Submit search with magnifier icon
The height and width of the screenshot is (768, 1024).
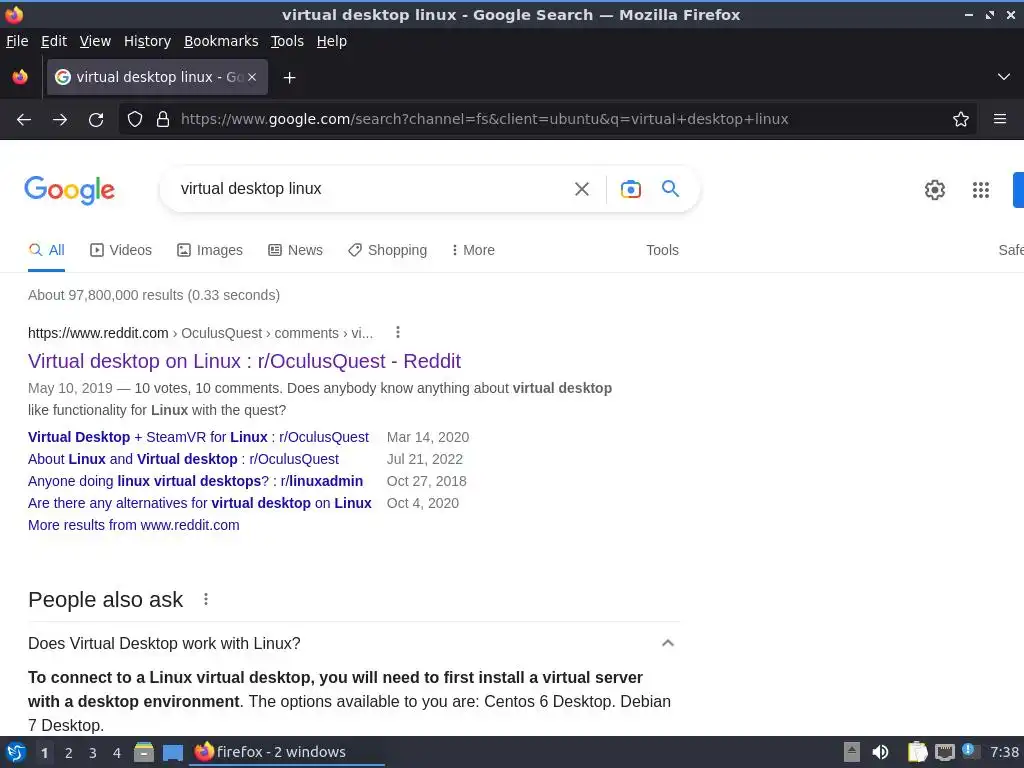tap(671, 189)
